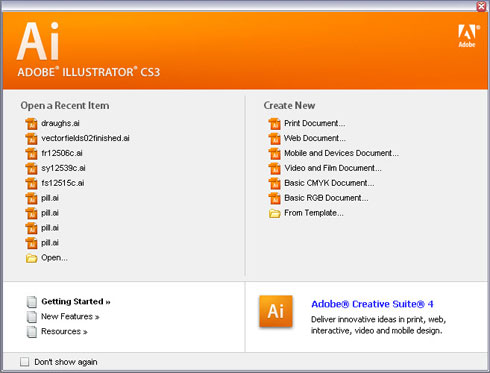This screenshot has width=490, height=373.
Task: Click the Ai icon beside Video and Film Document...
Action: (x=274, y=169)
